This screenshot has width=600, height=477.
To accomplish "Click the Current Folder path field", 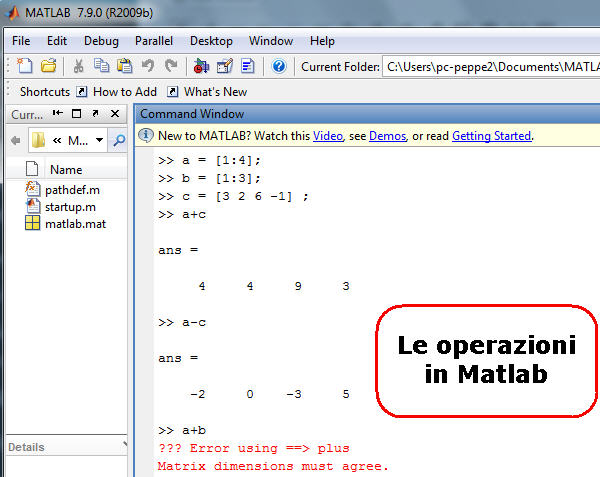I will (491, 67).
